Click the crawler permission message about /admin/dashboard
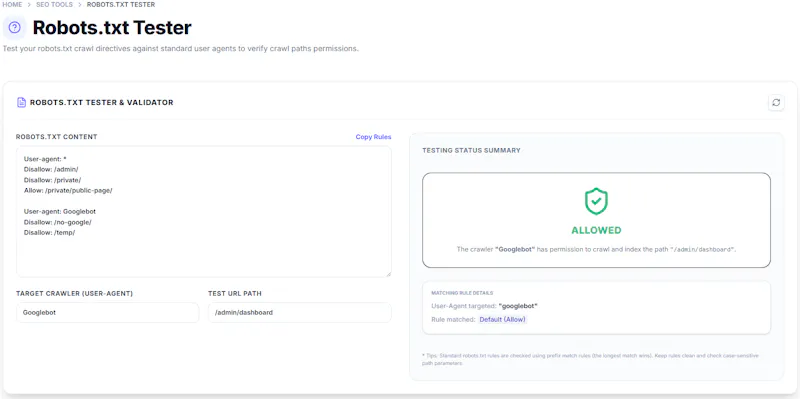Viewport: 800px width, 399px height. click(596, 250)
